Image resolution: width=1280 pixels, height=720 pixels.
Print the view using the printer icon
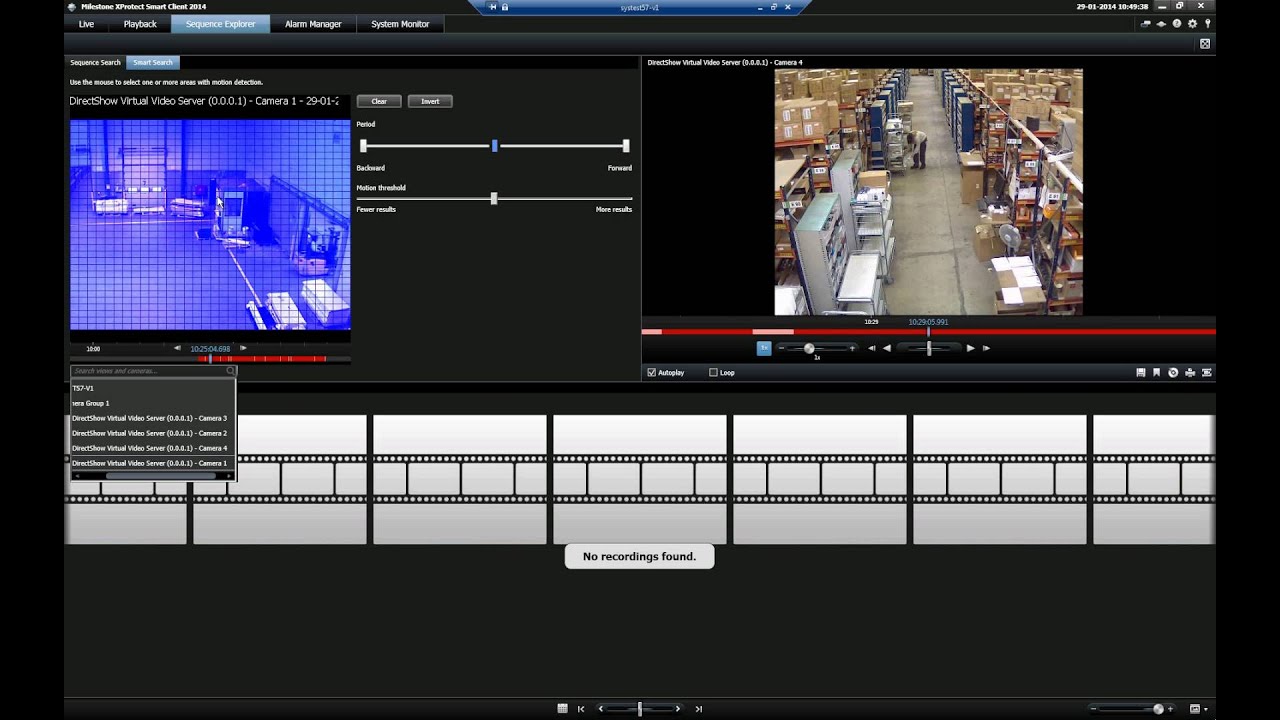coord(1190,372)
